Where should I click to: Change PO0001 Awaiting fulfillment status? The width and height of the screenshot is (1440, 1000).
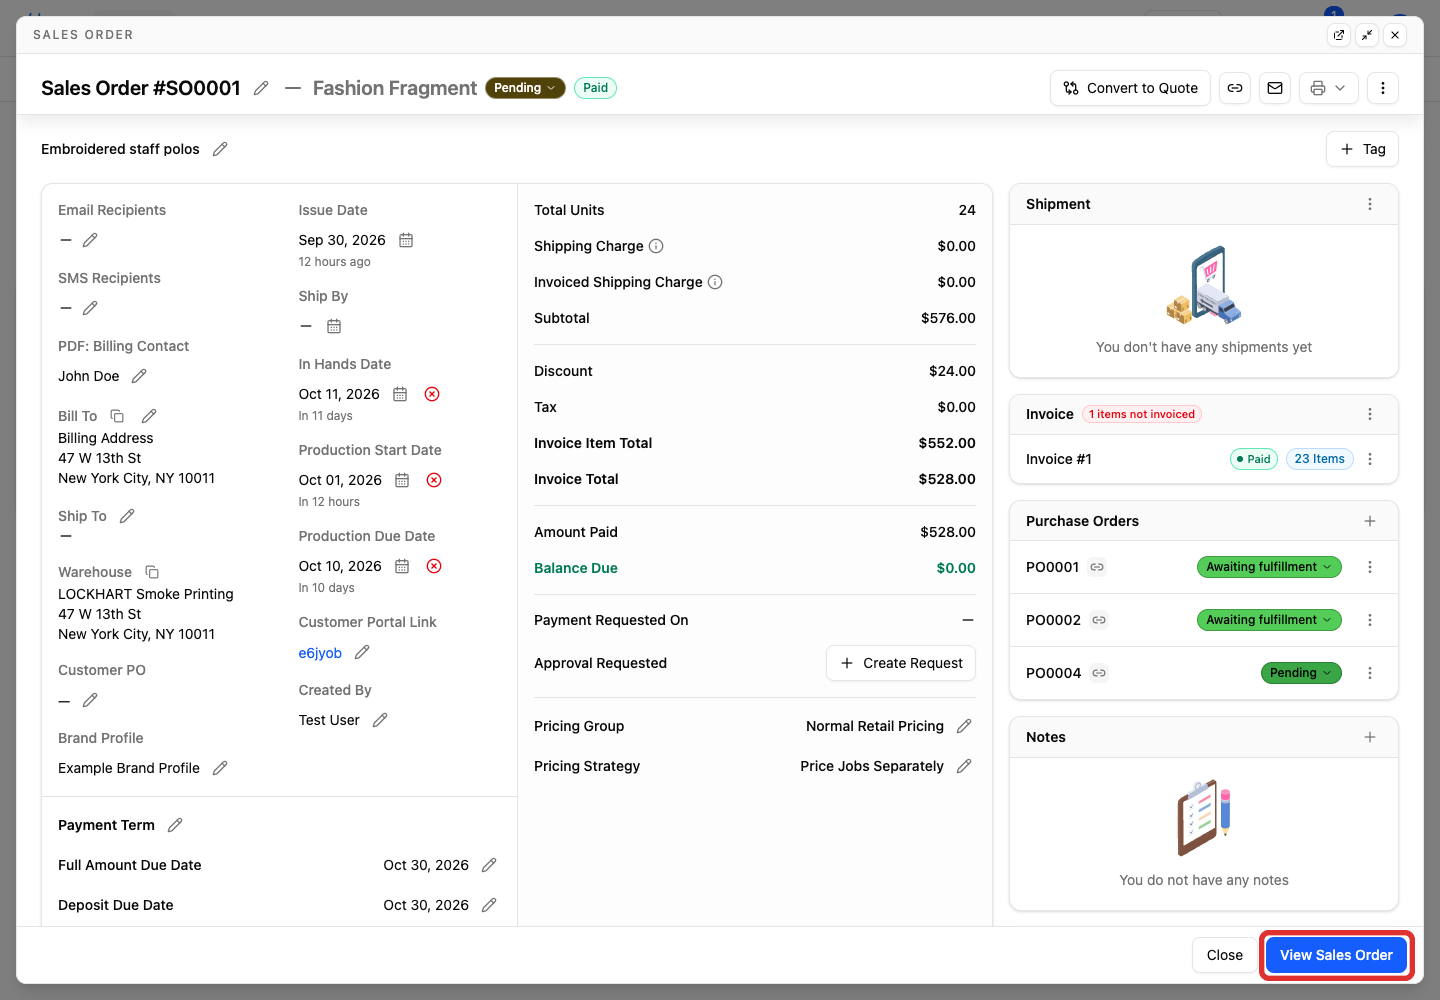click(x=1269, y=567)
